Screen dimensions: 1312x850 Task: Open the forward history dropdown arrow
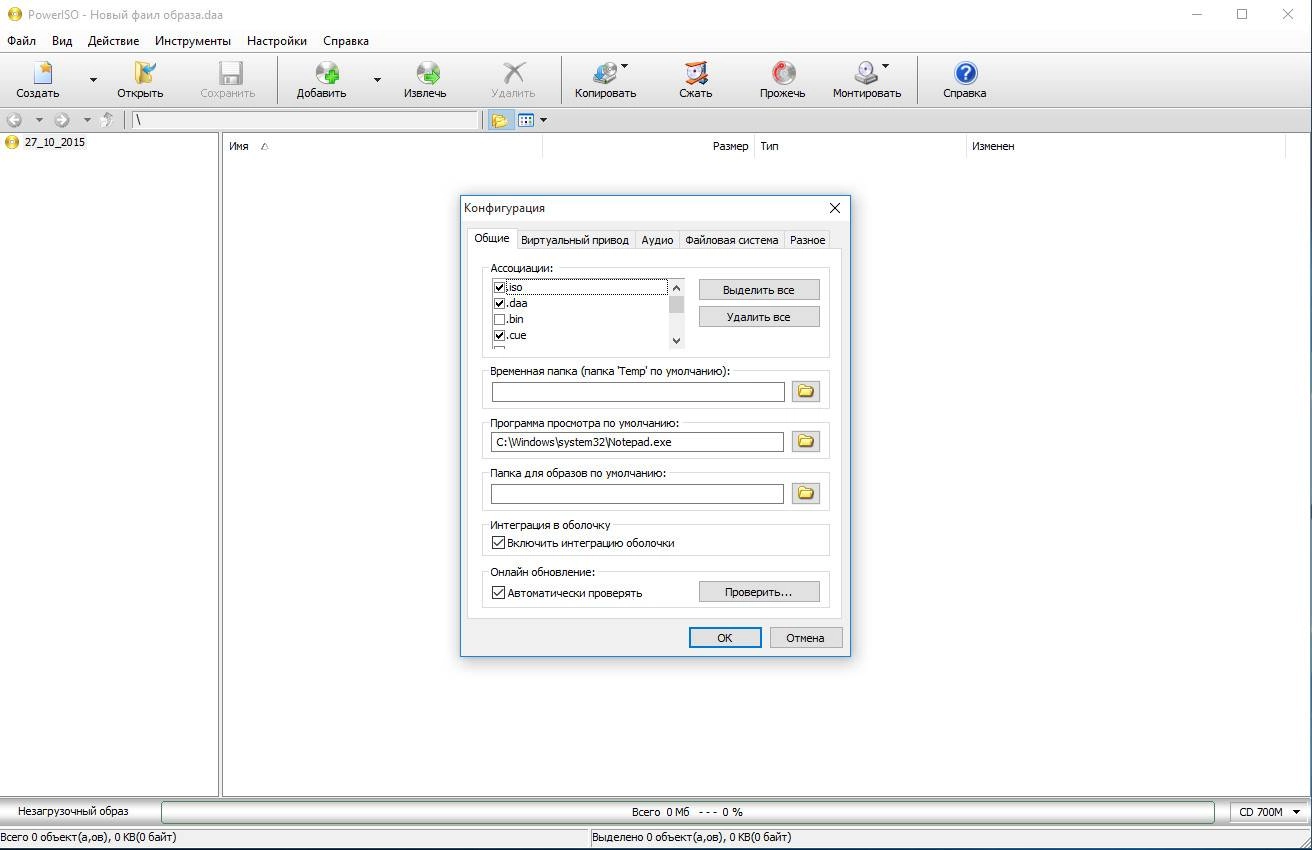click(87, 120)
